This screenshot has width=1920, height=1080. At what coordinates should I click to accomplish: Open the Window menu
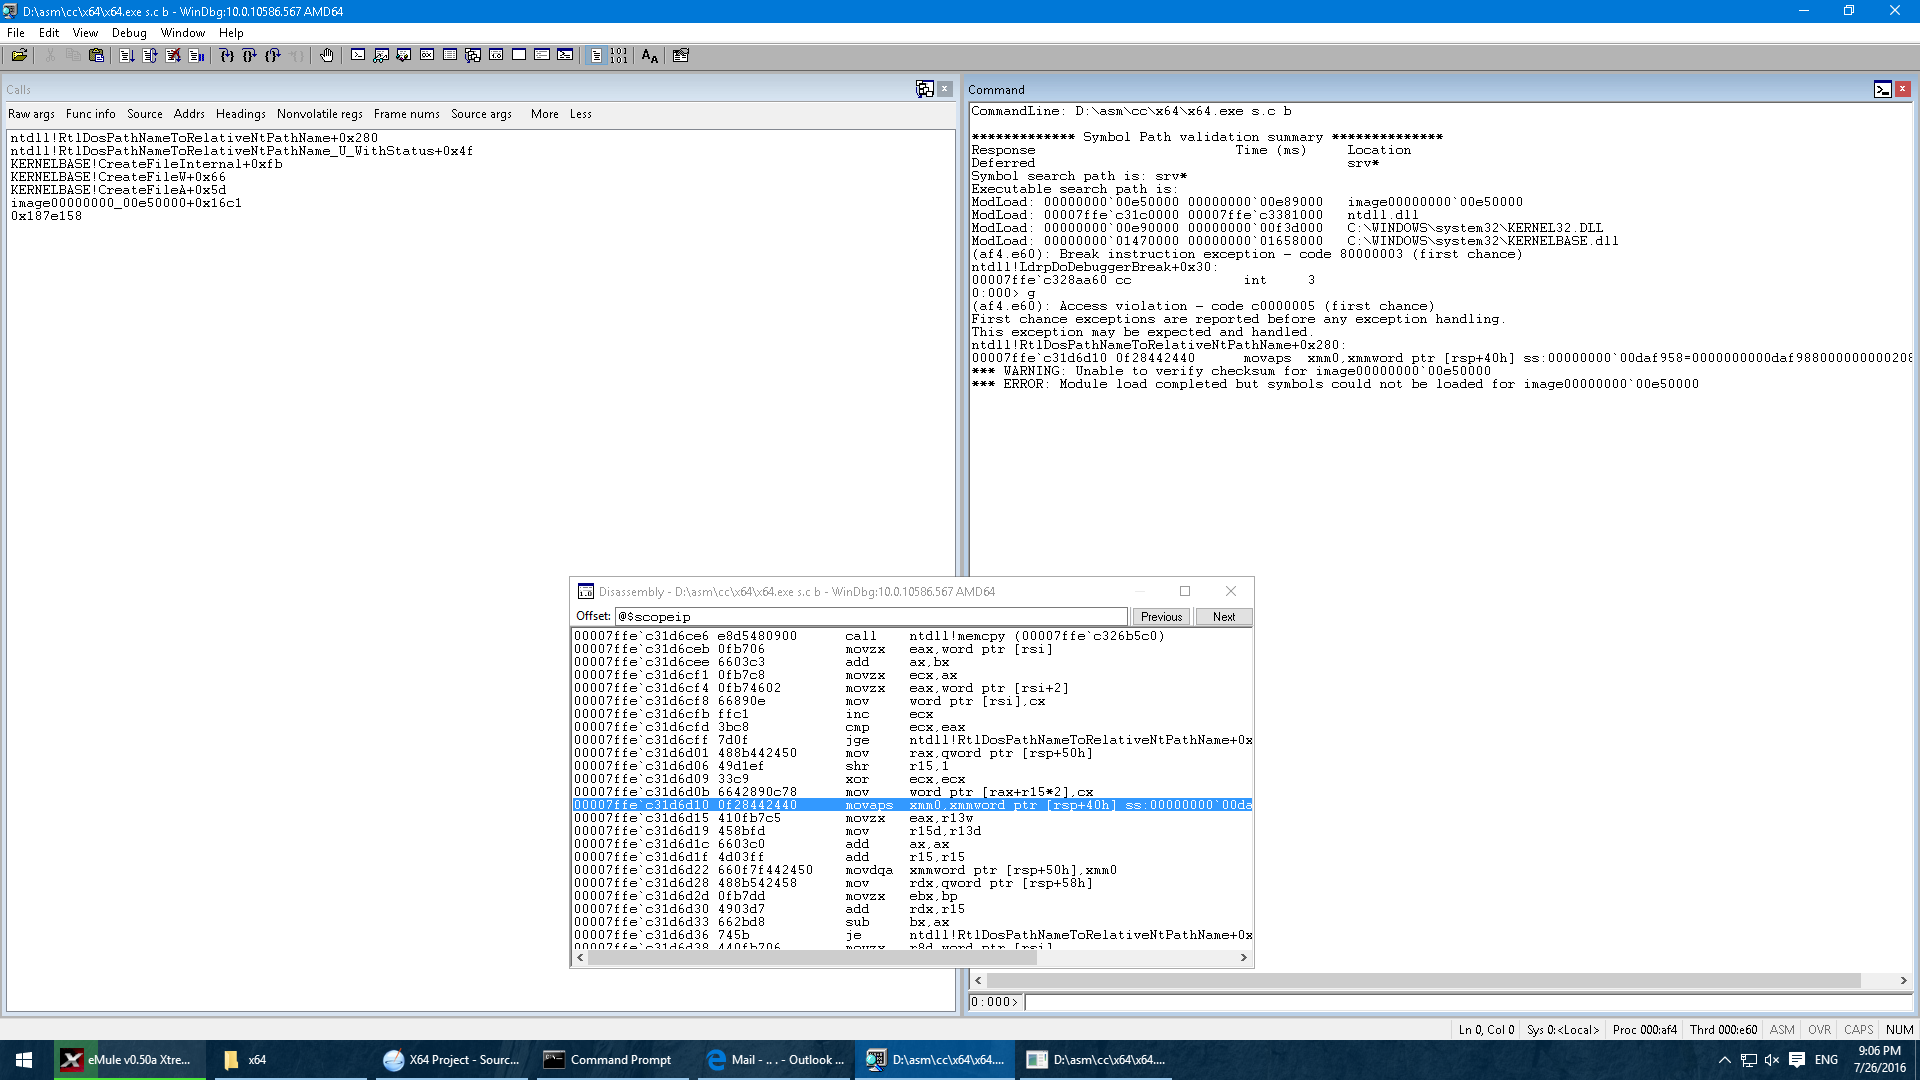182,33
